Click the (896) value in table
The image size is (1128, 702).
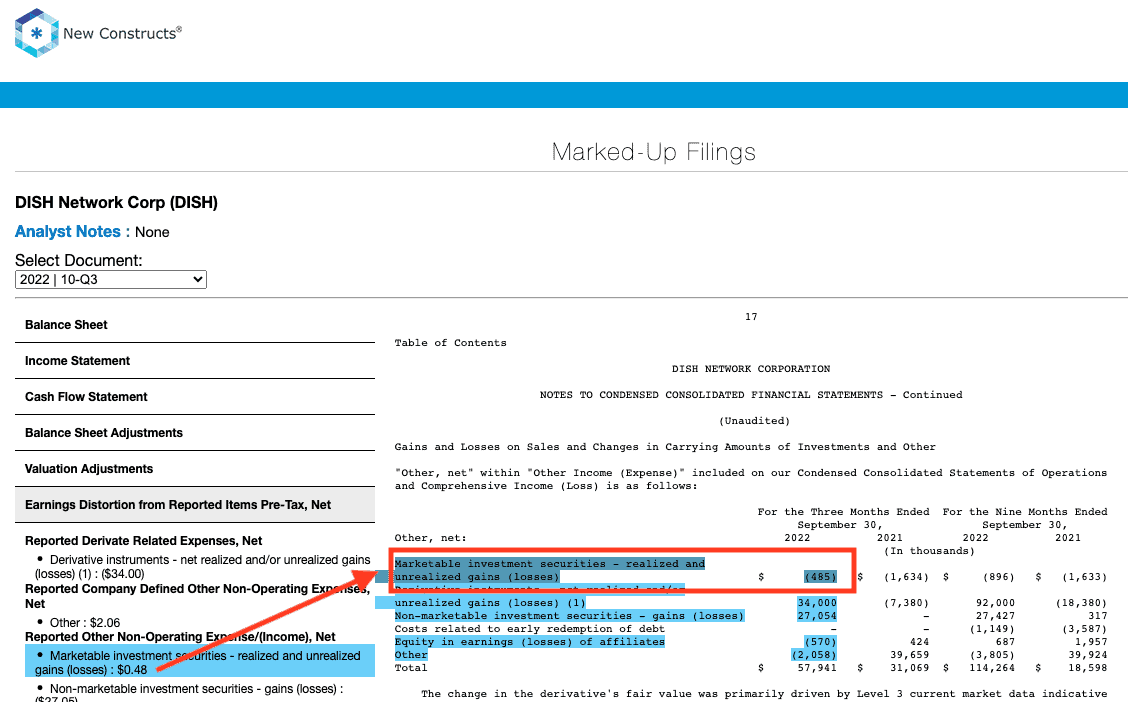(999, 577)
